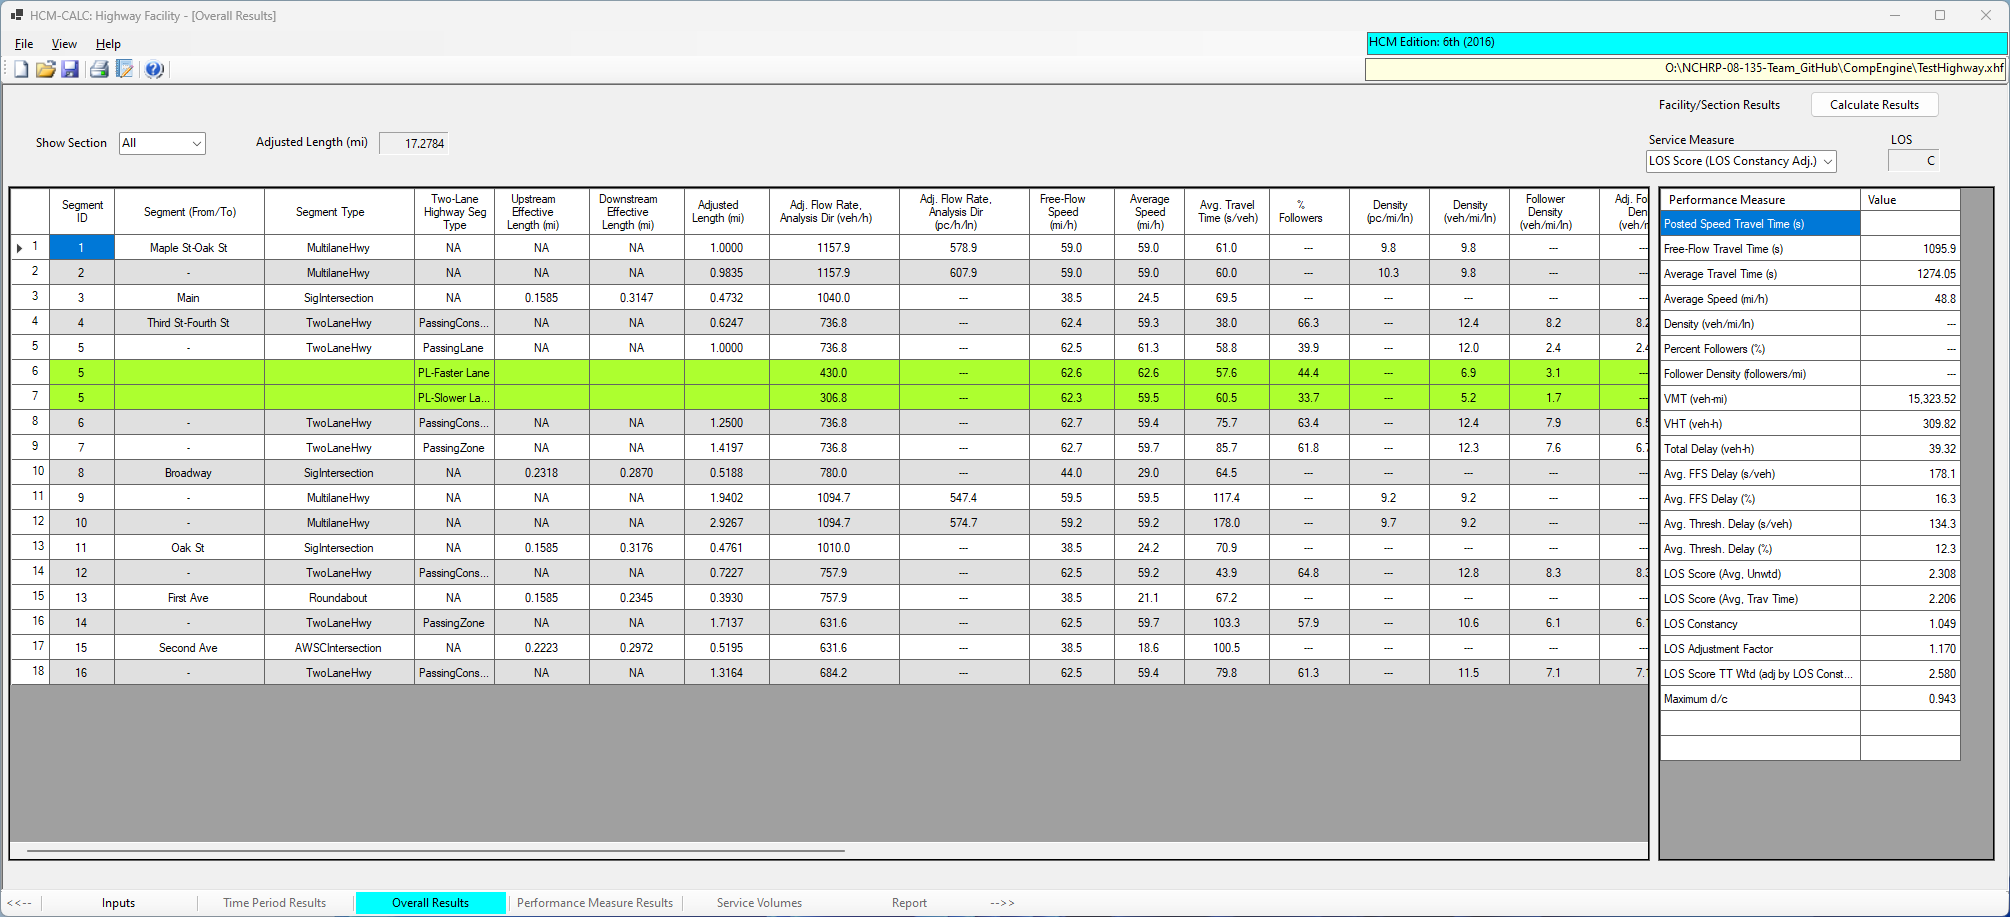Open the View menu

point(64,44)
